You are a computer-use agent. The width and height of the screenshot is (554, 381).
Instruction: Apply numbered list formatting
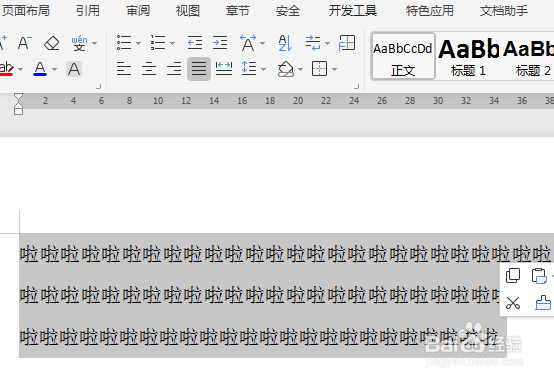[x=158, y=43]
